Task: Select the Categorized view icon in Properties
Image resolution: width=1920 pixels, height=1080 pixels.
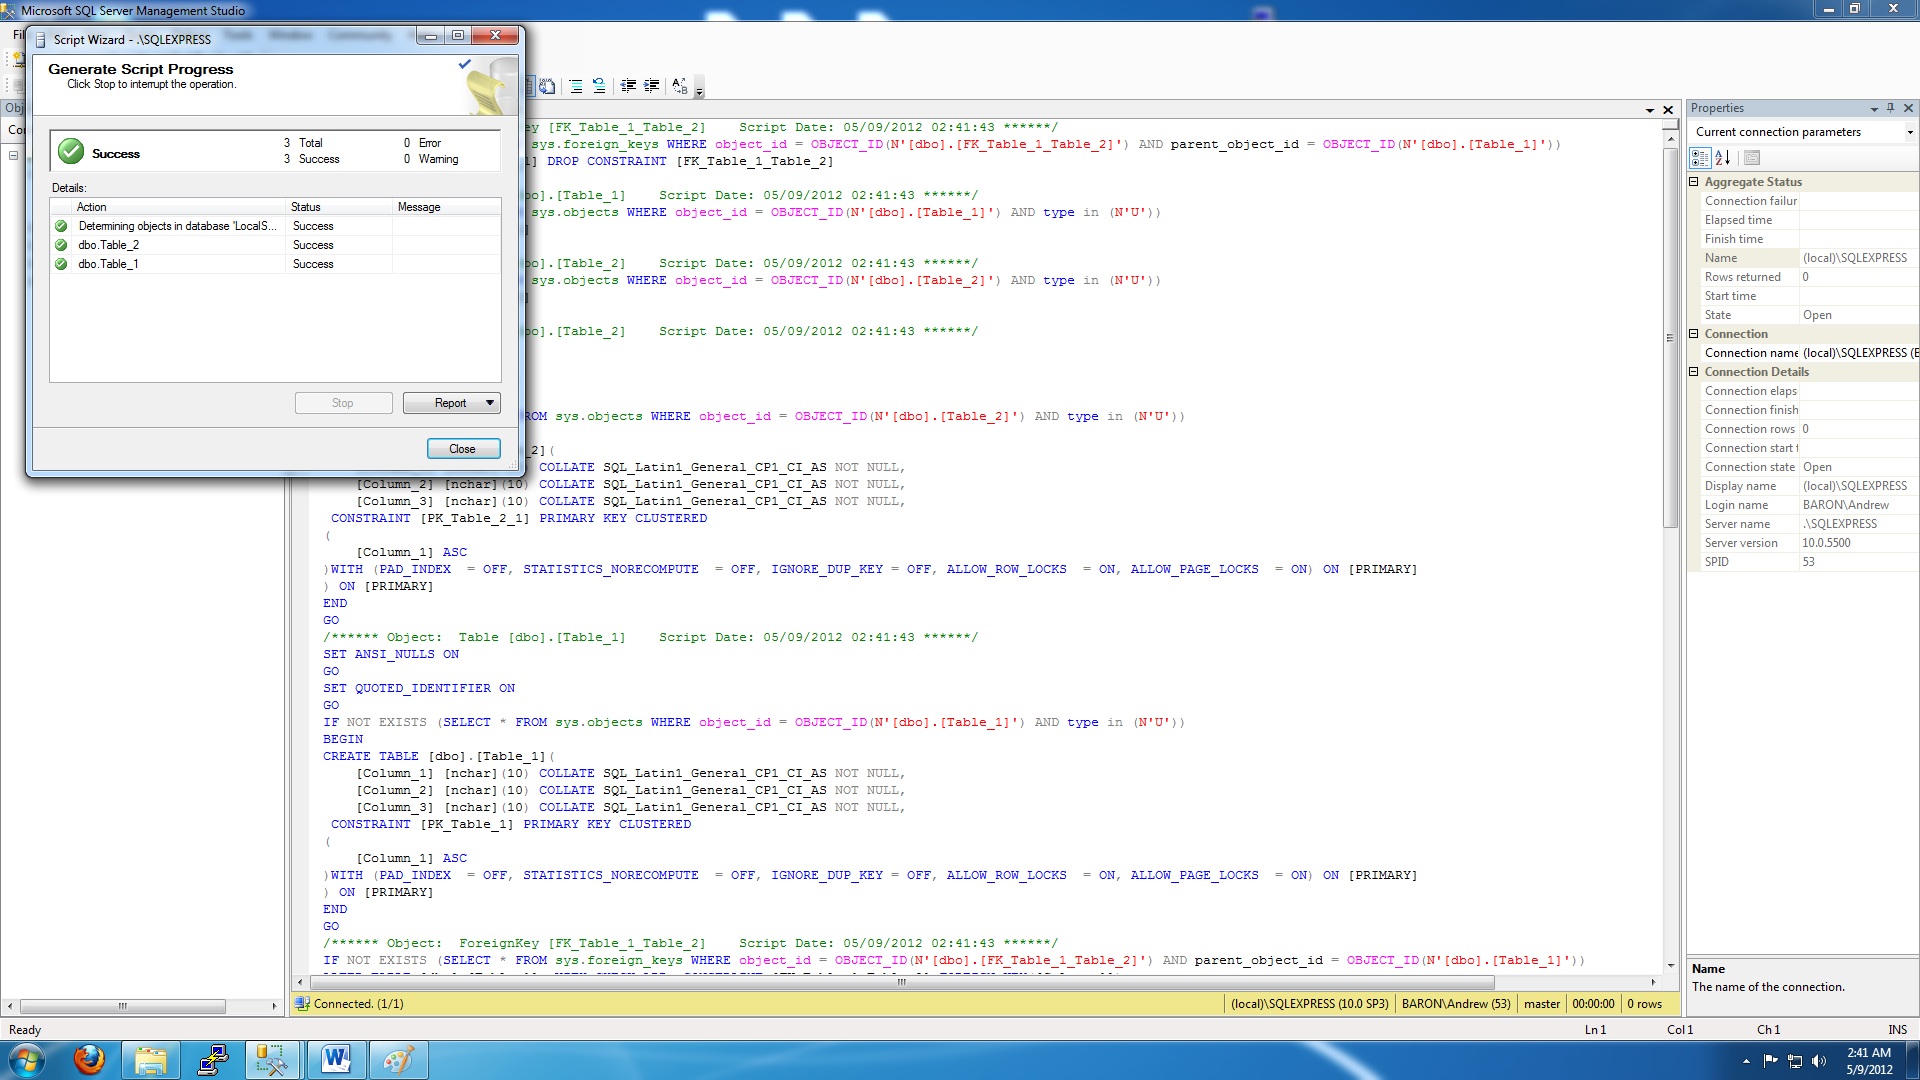Action: pos(1700,158)
